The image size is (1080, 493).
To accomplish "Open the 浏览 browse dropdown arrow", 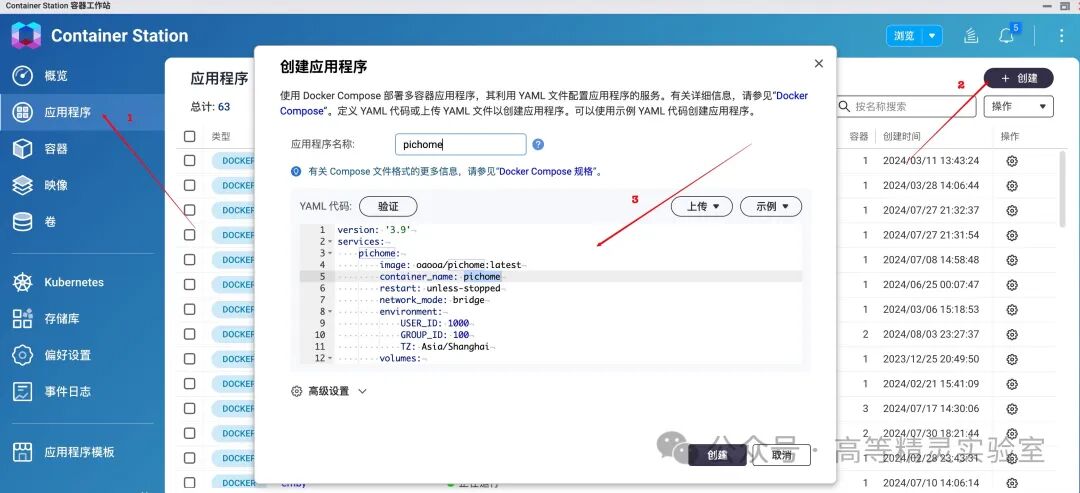I will tap(932, 36).
